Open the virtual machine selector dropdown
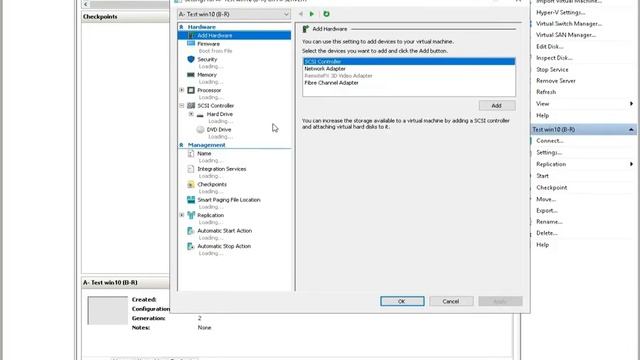The width and height of the screenshot is (640, 360). pos(234,14)
